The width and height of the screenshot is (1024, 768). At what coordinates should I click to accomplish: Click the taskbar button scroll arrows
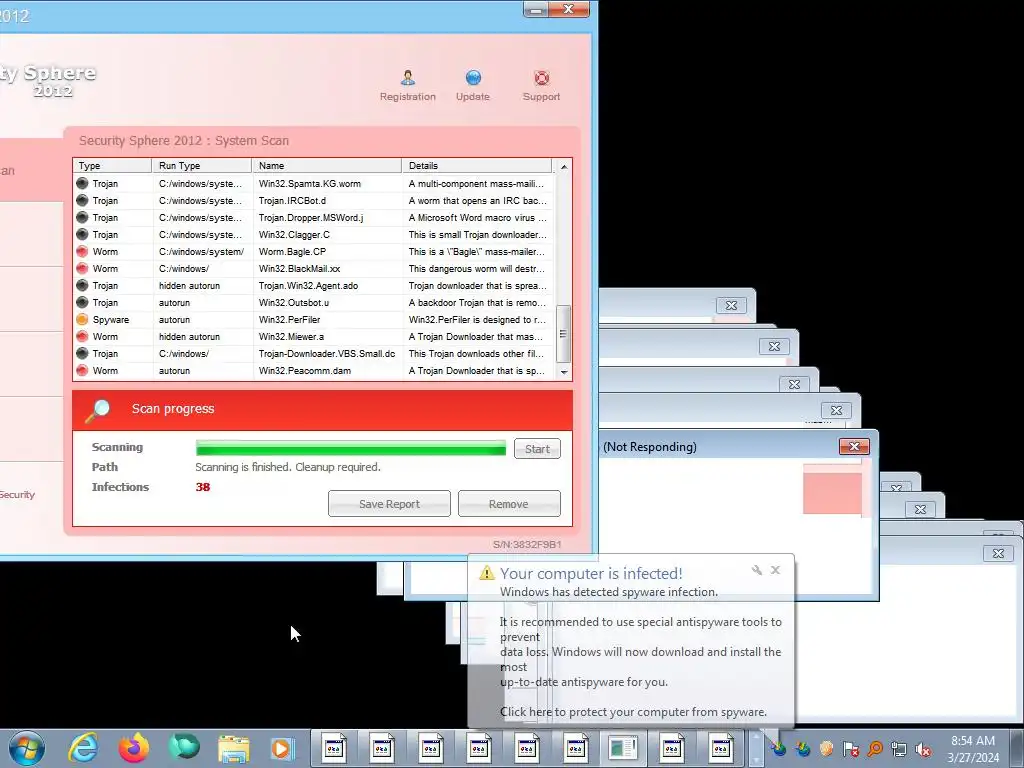click(756, 748)
